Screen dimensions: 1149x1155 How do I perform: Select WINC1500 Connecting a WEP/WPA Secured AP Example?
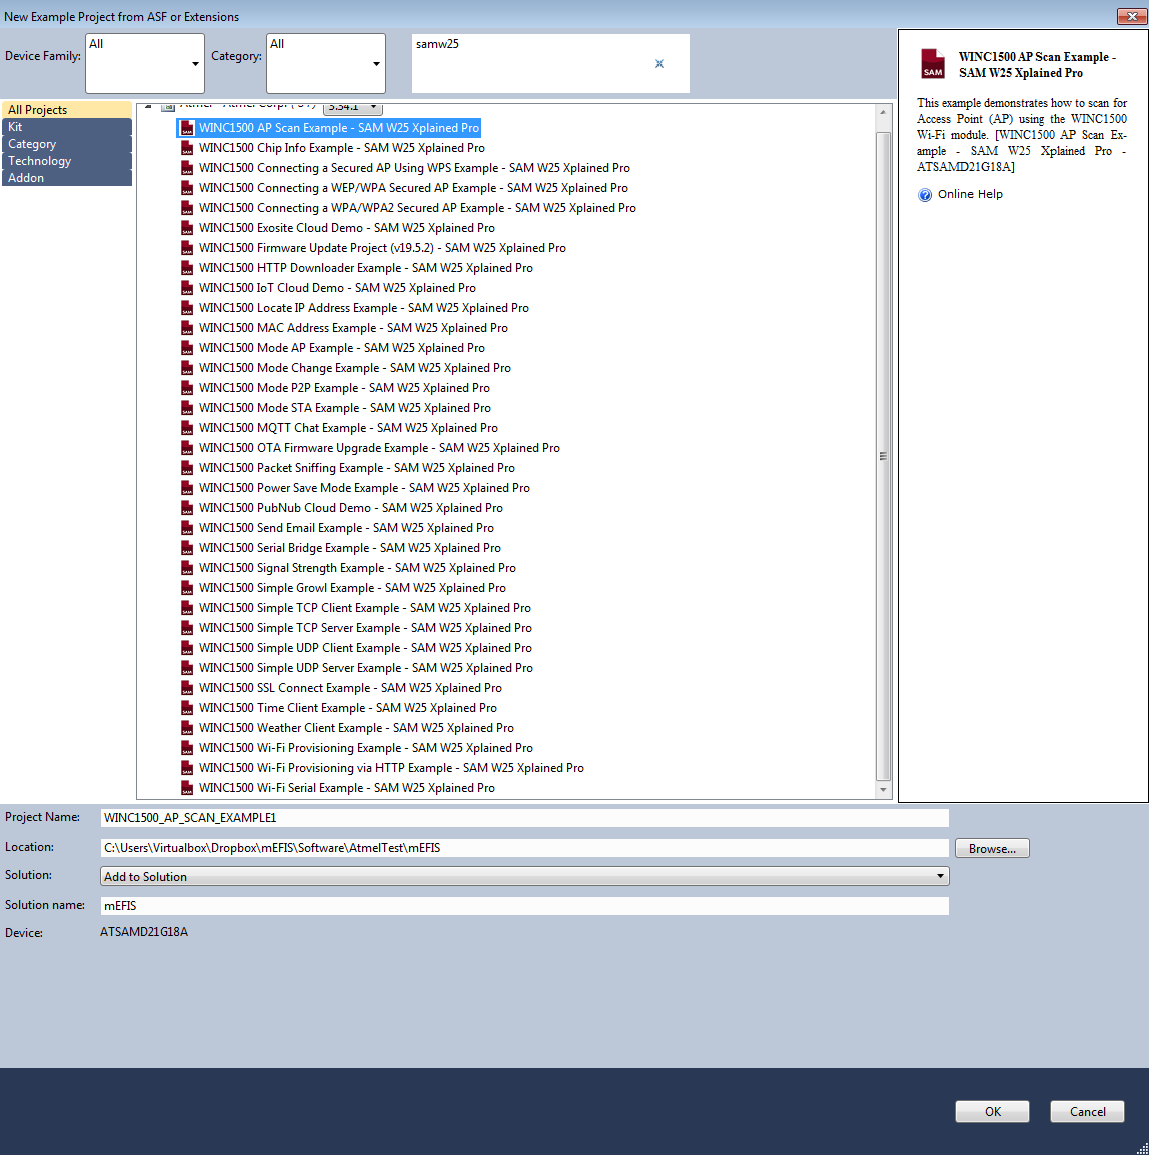(x=413, y=188)
